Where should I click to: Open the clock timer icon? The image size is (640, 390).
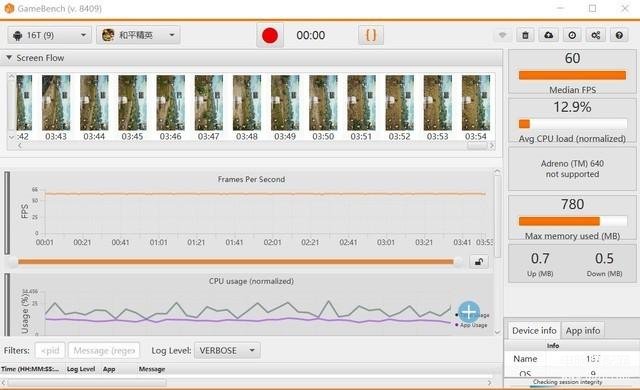[572, 35]
